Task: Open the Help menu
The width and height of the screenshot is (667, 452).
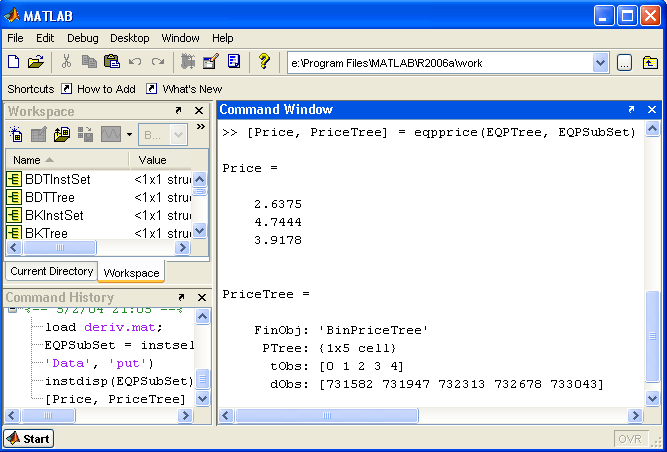Action: [222, 38]
